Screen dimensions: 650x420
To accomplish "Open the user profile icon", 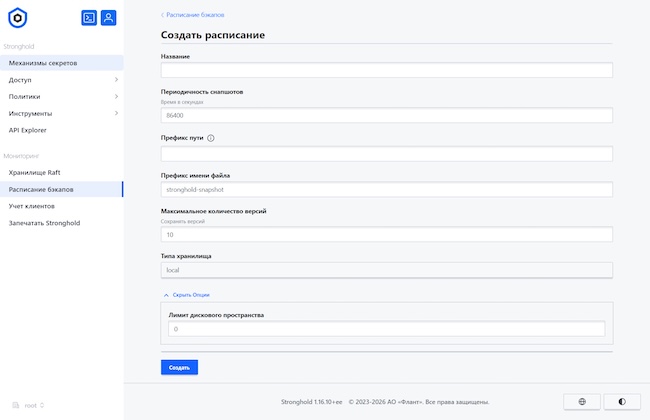I will tap(108, 17).
